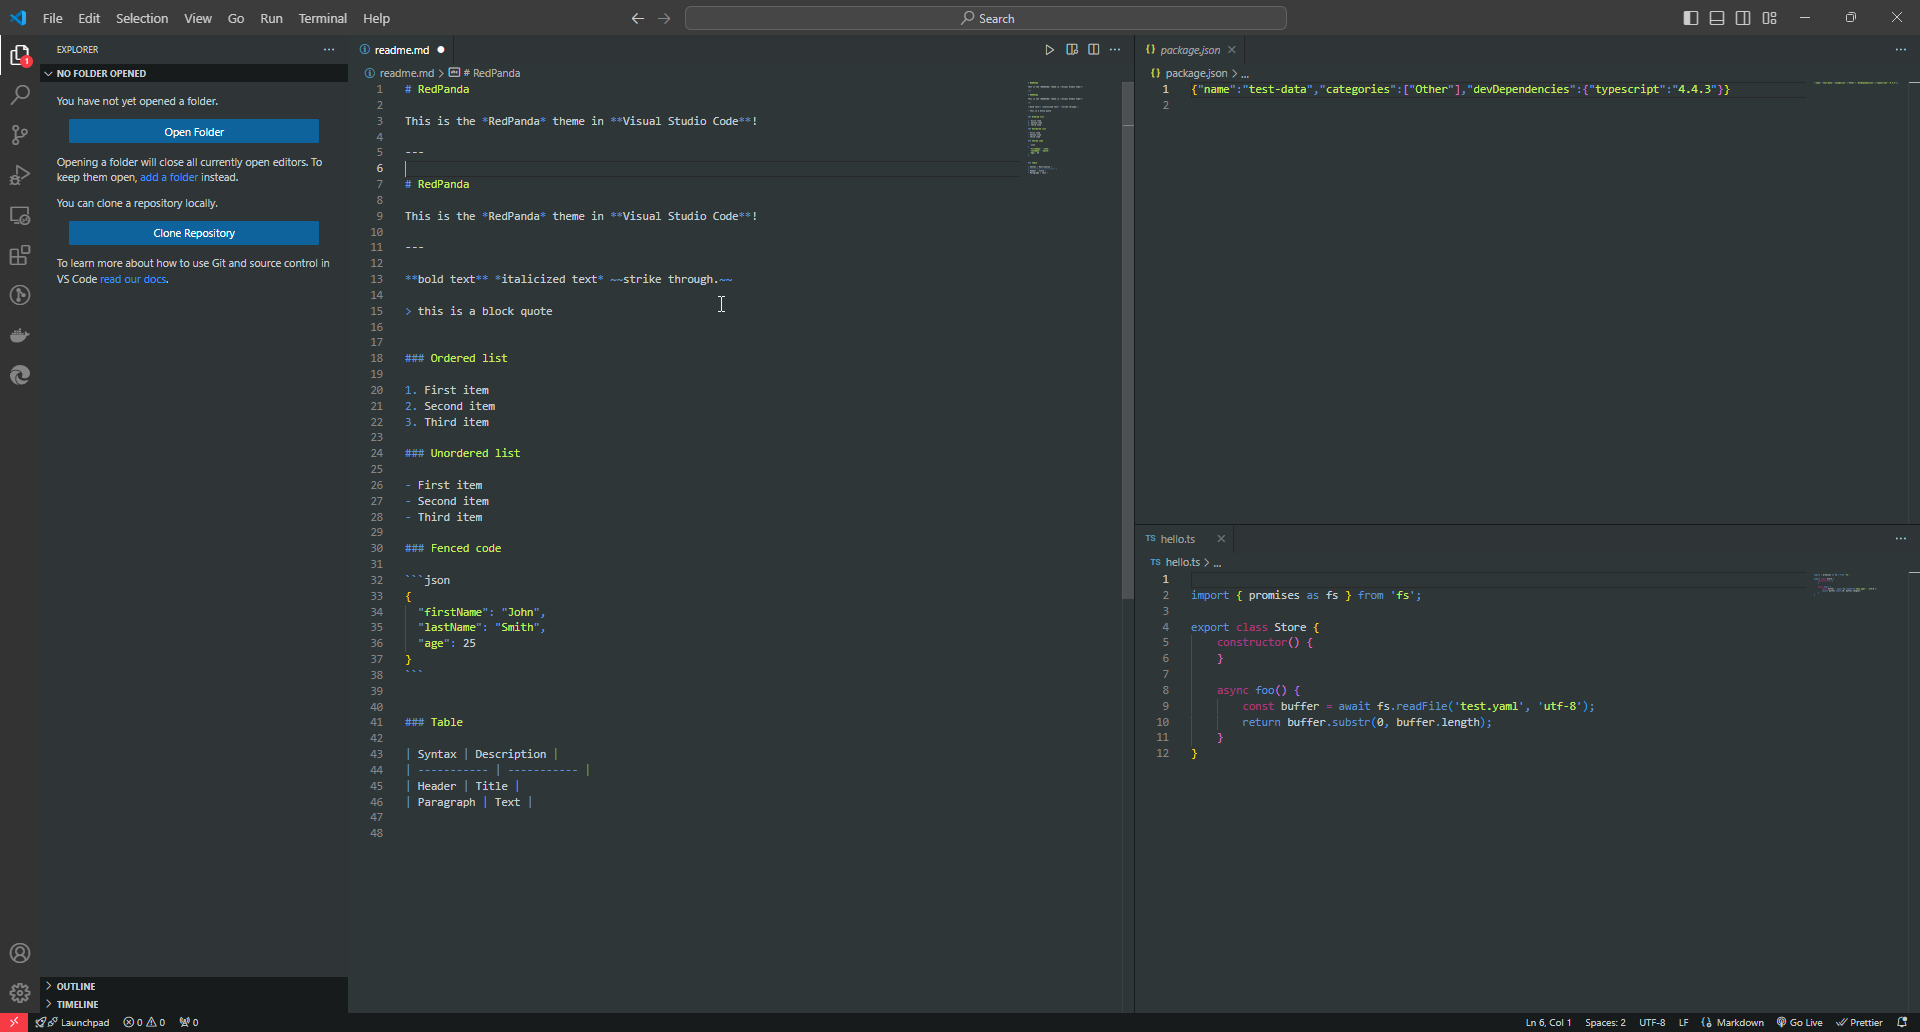Open the Customize Layout control
This screenshot has height=1032, width=1920.
click(1770, 18)
